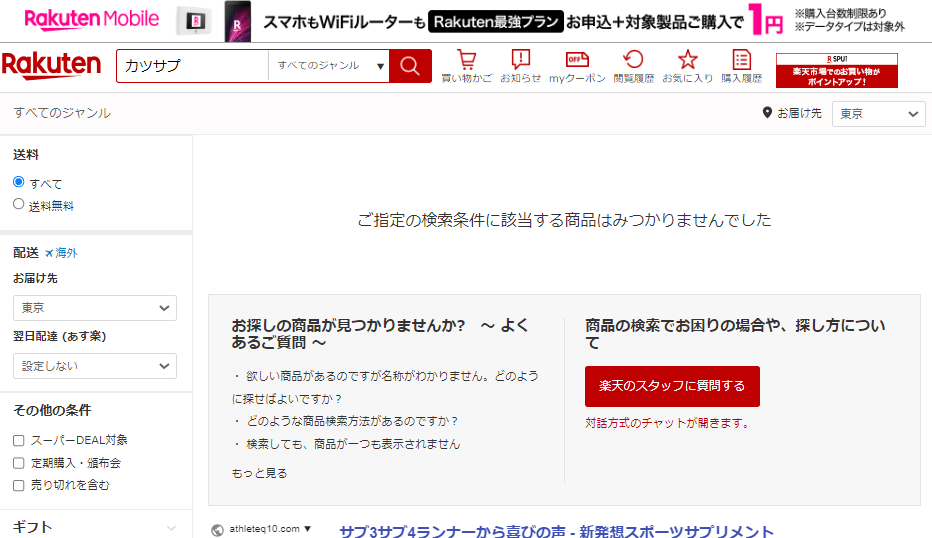Check the スーパーDEAL対象 checkbox
Screen dimensions: 932x538
pyautogui.click(x=18, y=441)
